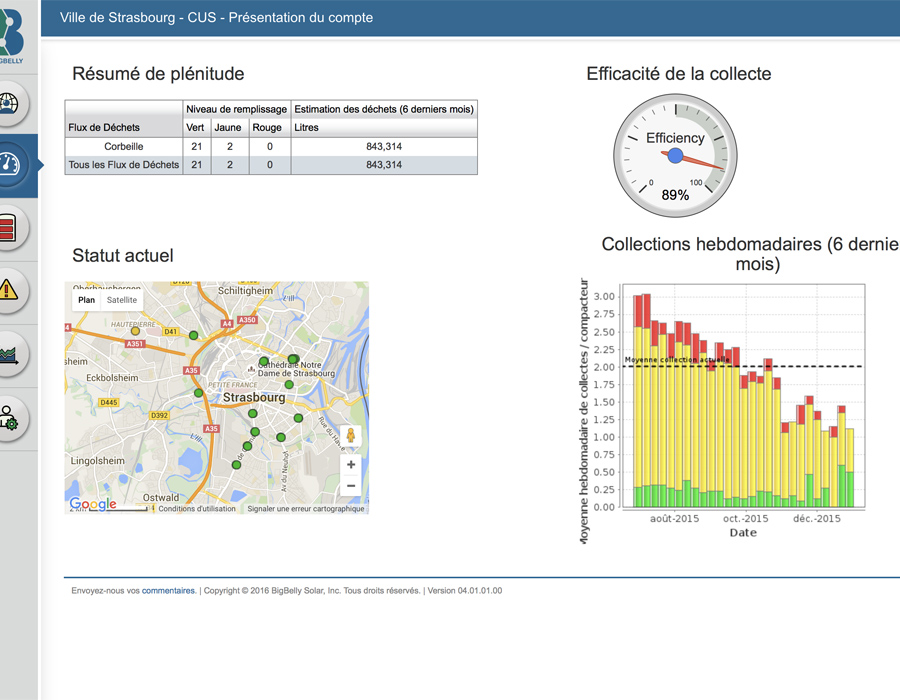Click the Efficiency gauge showing 89%
The width and height of the screenshot is (900, 700).
675,156
